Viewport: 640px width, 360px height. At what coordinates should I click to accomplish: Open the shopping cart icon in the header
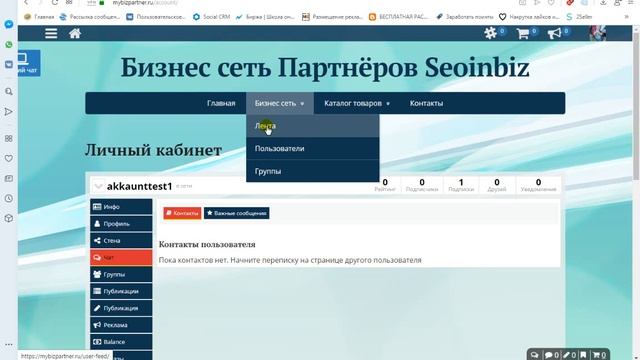(522, 33)
